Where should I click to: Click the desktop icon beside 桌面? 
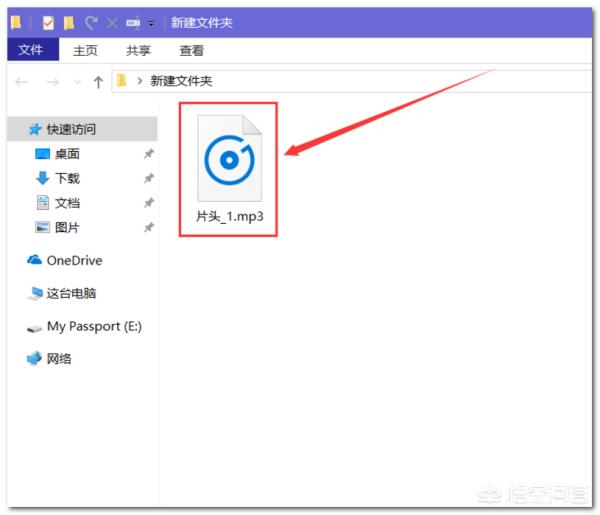coord(42,154)
